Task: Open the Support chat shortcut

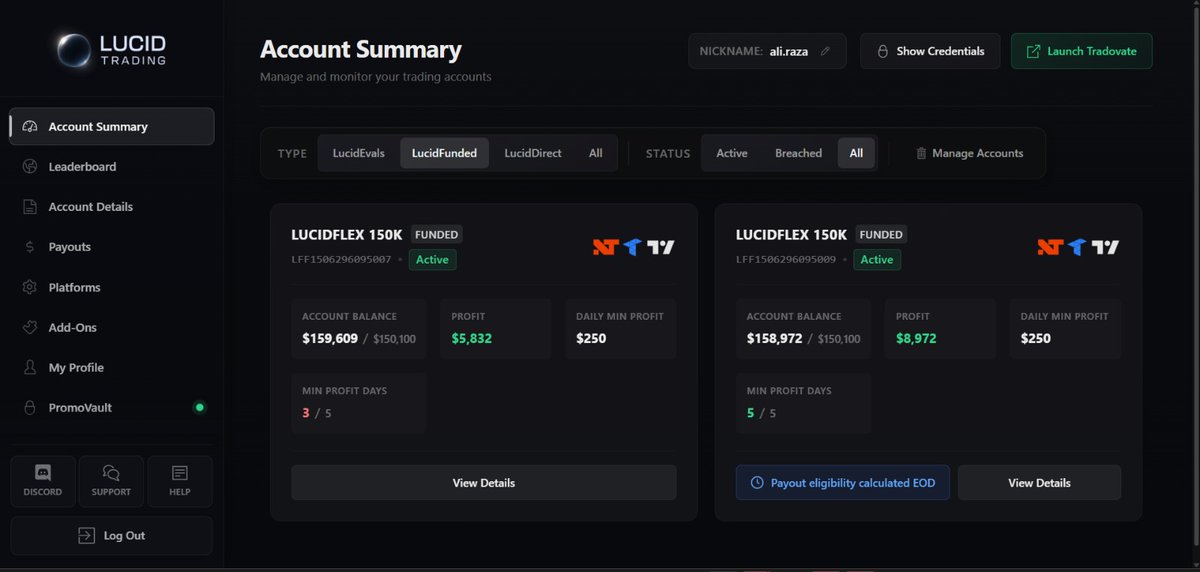Action: pyautogui.click(x=111, y=481)
